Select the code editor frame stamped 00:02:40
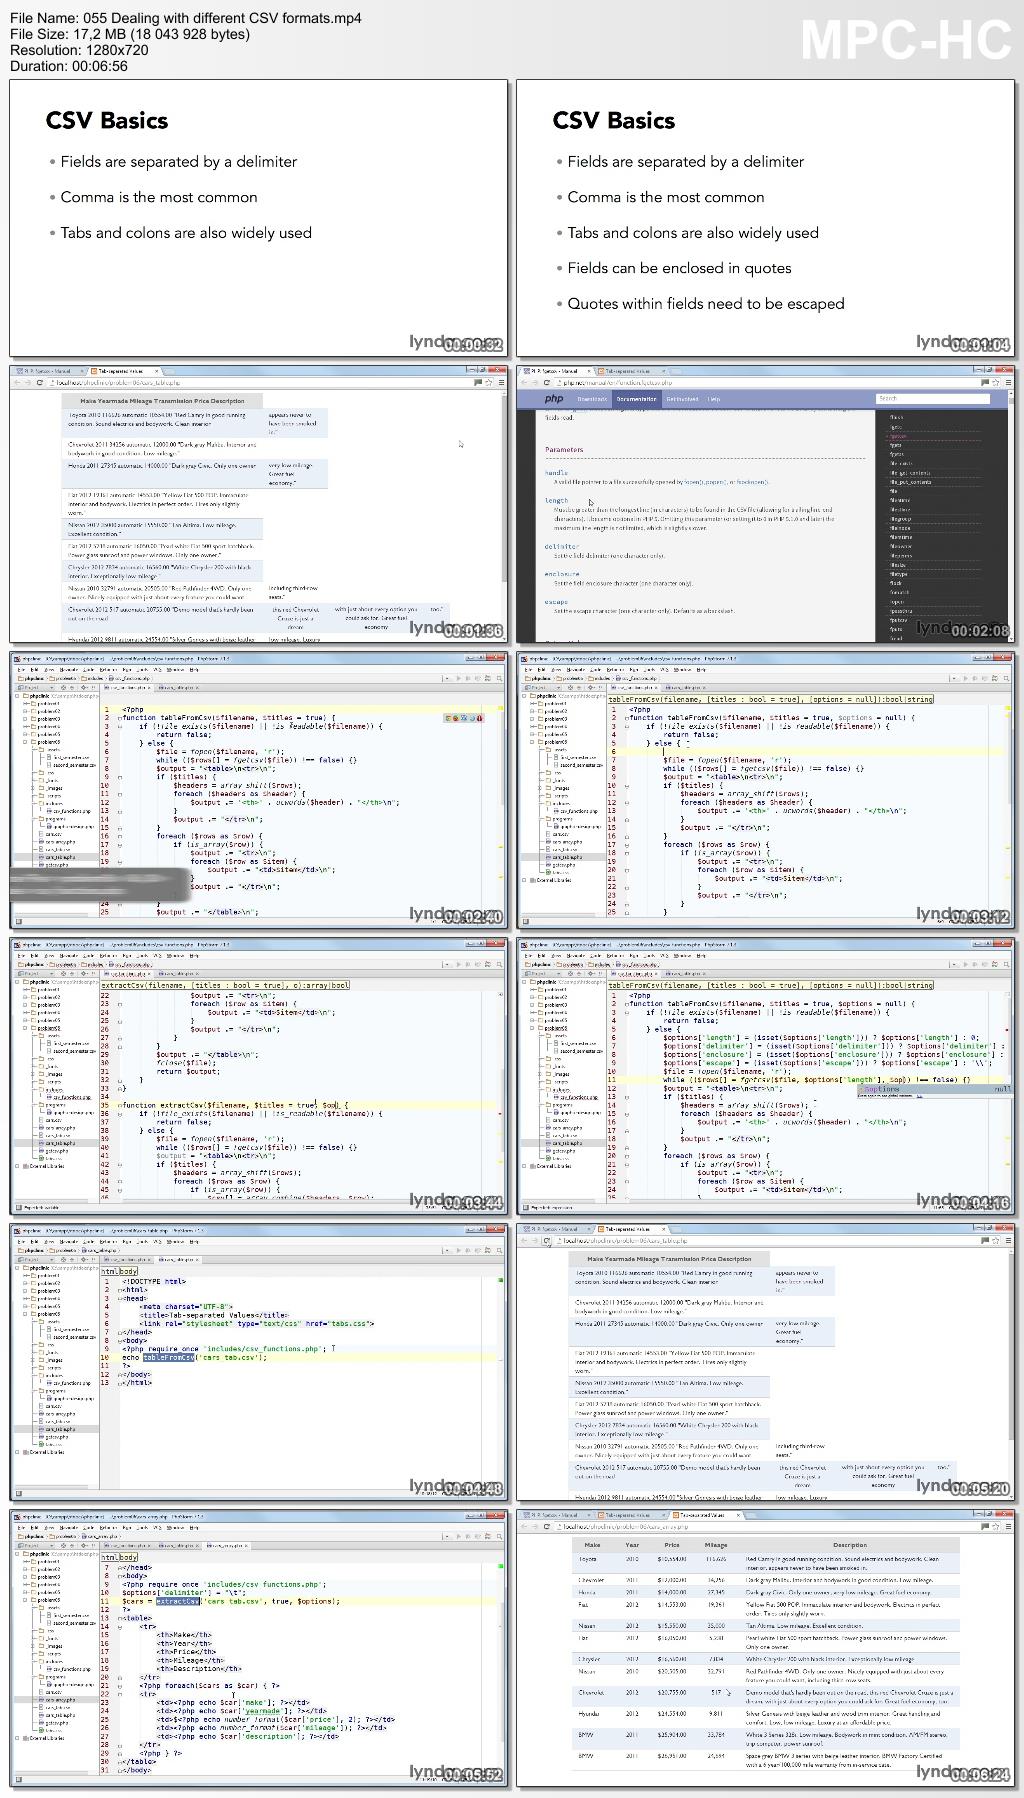 tap(259, 790)
